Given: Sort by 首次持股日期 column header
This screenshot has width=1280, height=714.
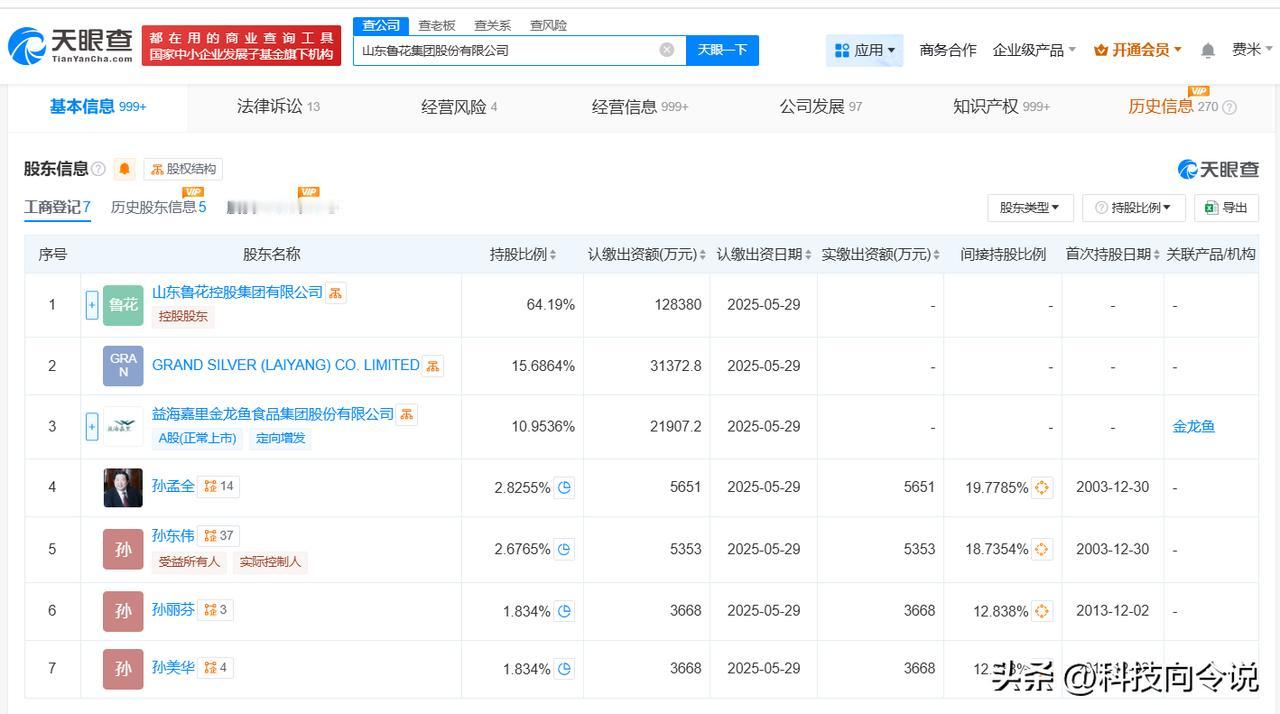Looking at the screenshot, I should point(1113,255).
